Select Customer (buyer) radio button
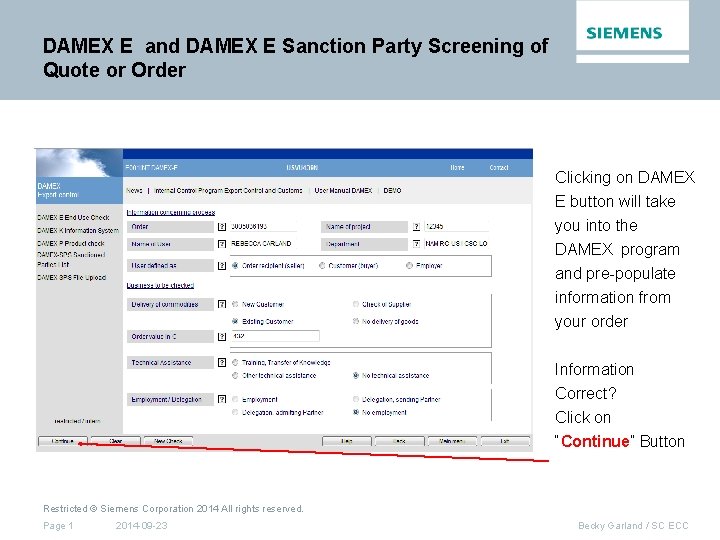Image resolution: width=720 pixels, height=540 pixels. (322, 265)
